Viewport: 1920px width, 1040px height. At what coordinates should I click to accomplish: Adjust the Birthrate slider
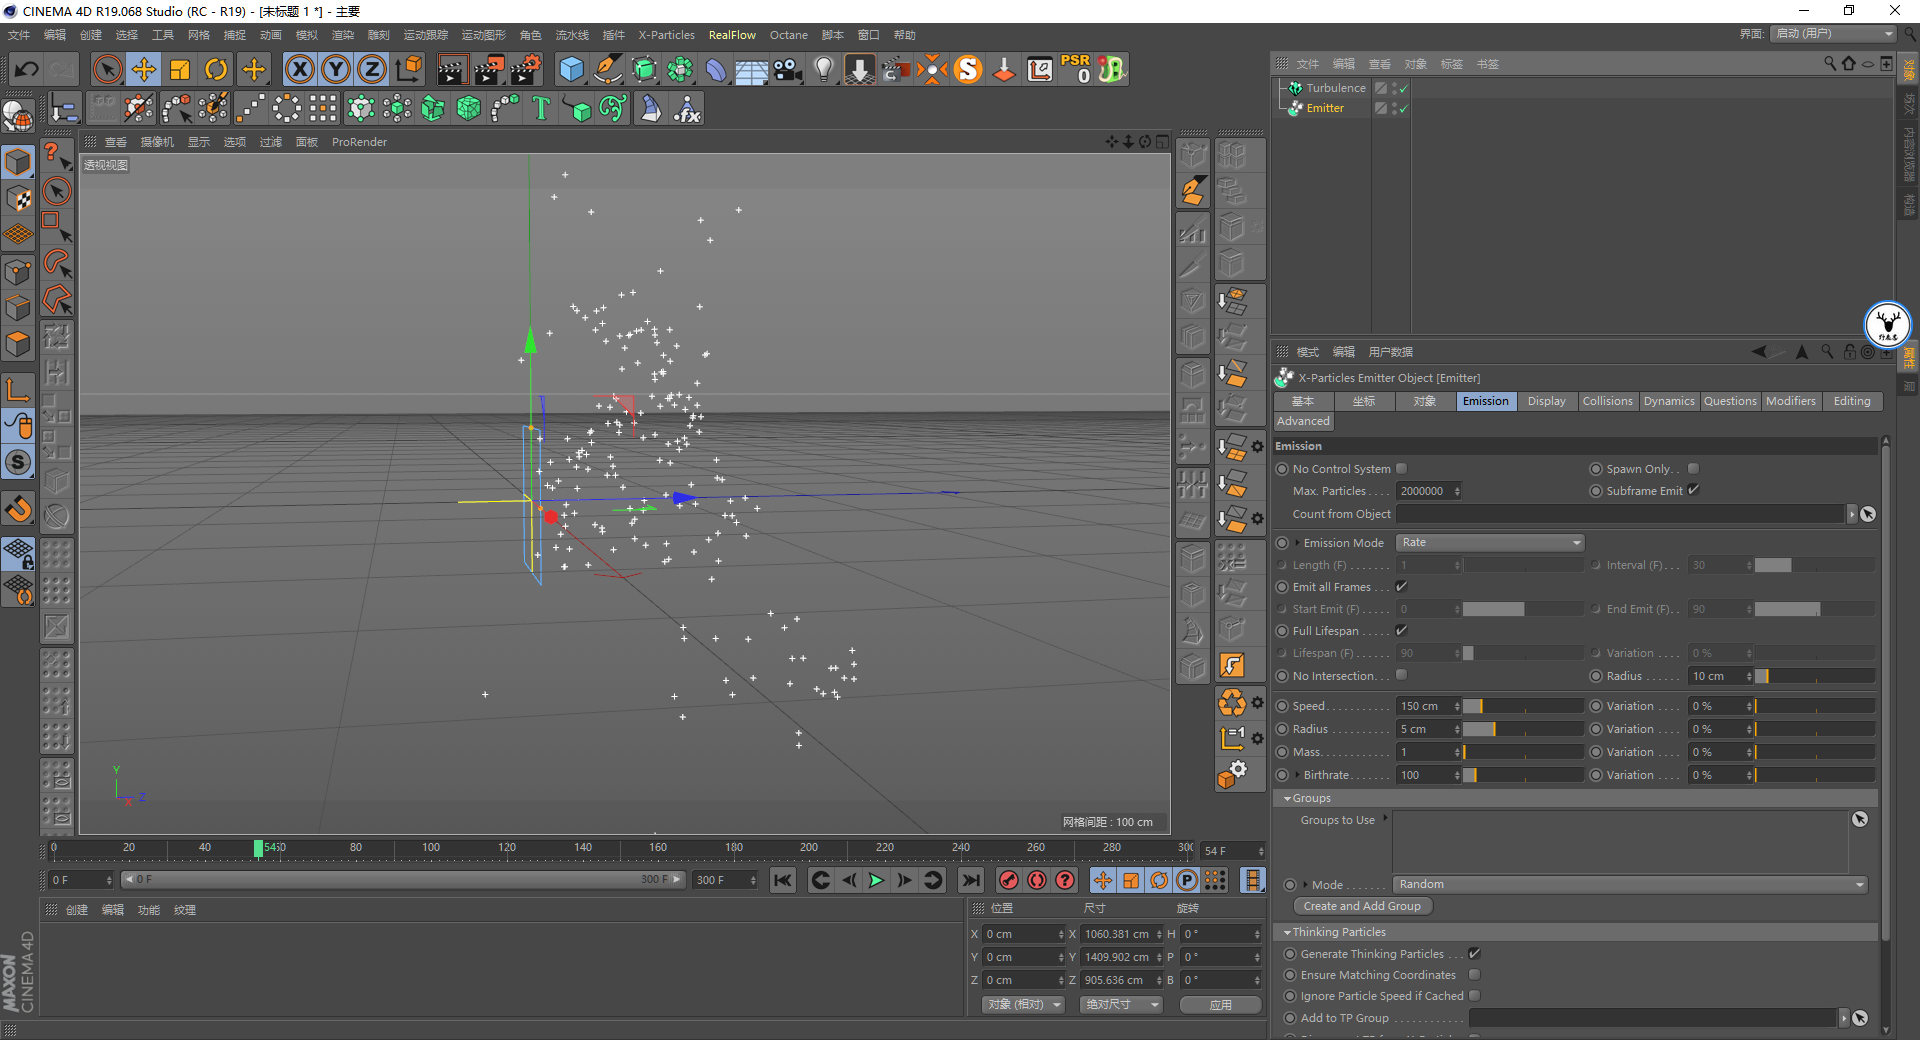(1524, 775)
